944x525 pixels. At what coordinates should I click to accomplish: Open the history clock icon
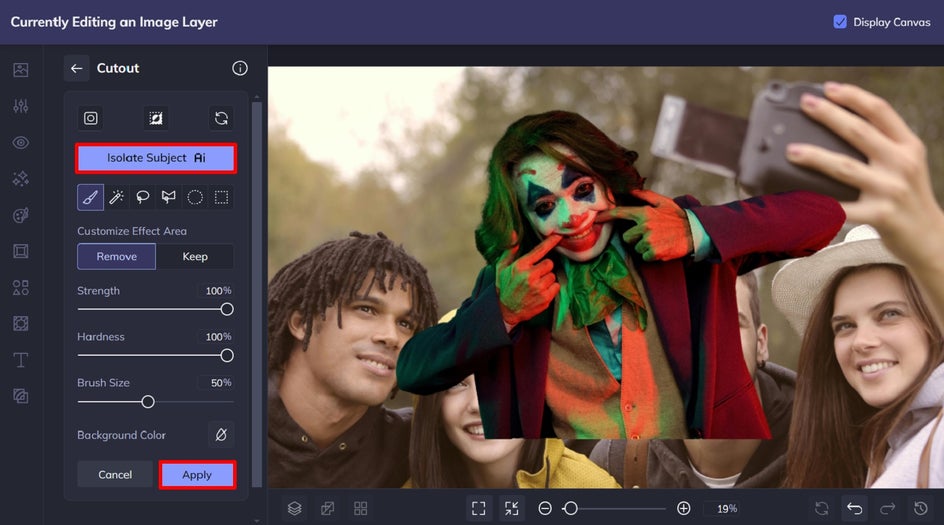921,509
